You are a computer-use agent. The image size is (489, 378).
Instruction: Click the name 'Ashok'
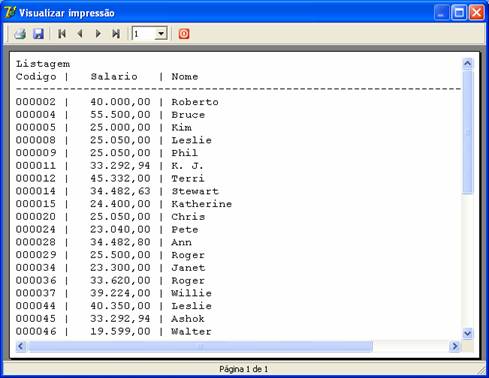[x=188, y=319]
